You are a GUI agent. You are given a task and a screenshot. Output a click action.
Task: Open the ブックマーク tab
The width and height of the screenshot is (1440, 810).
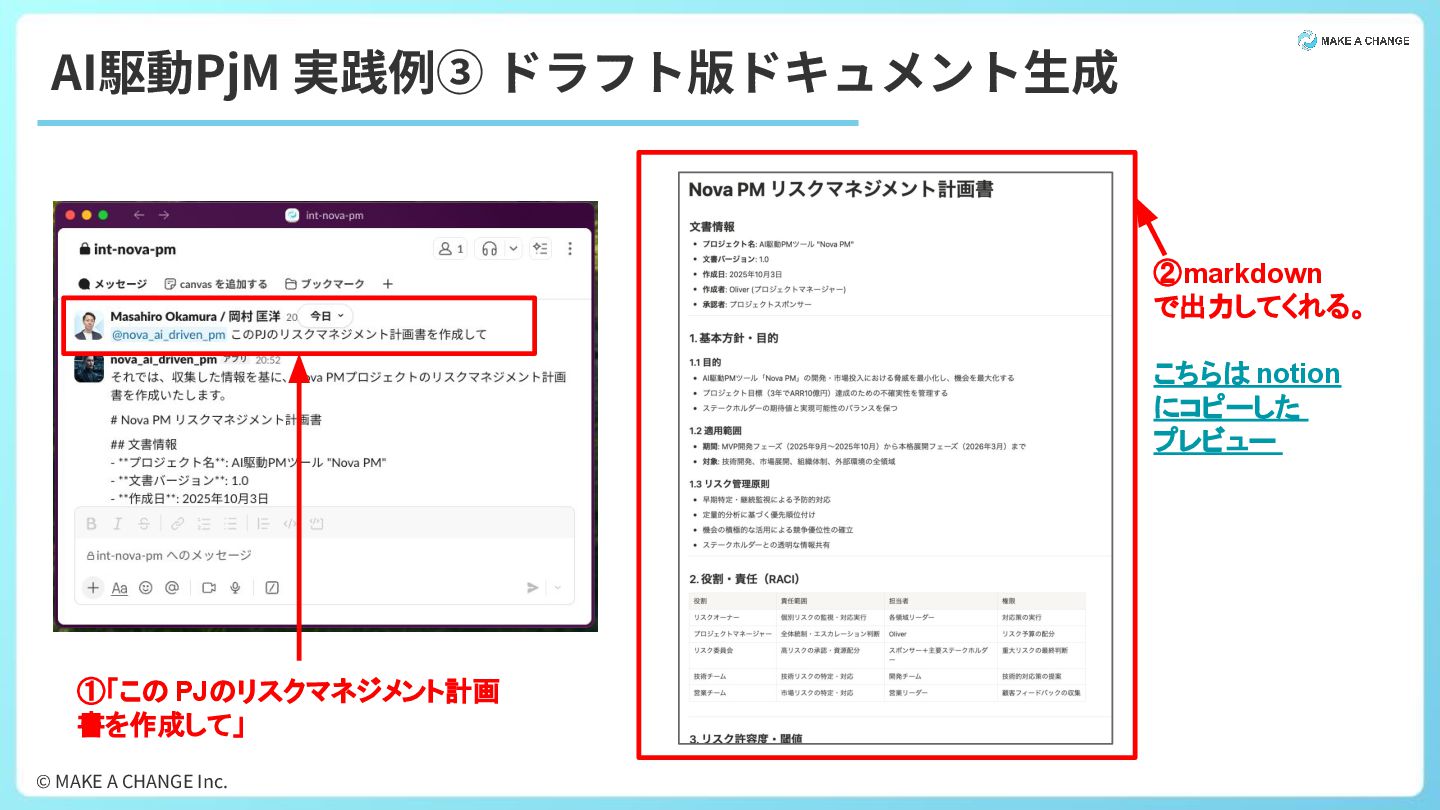[x=325, y=284]
